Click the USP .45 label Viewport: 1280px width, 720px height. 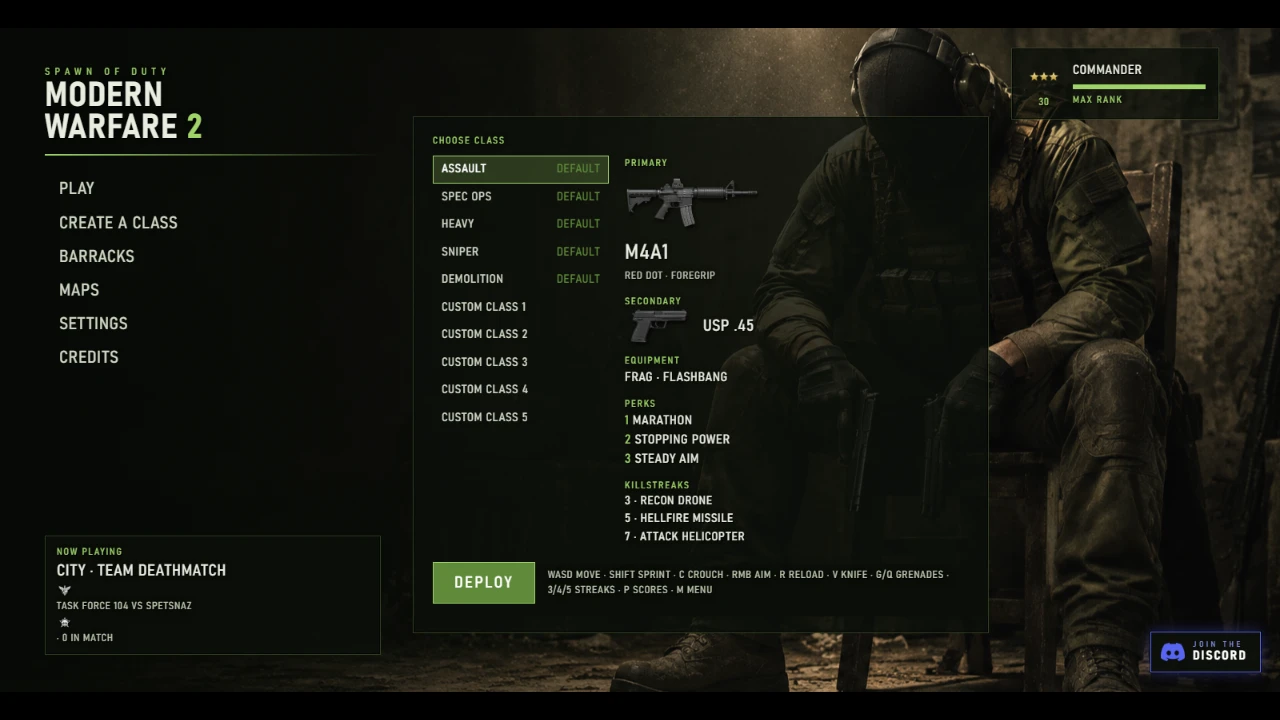pyautogui.click(x=728, y=326)
